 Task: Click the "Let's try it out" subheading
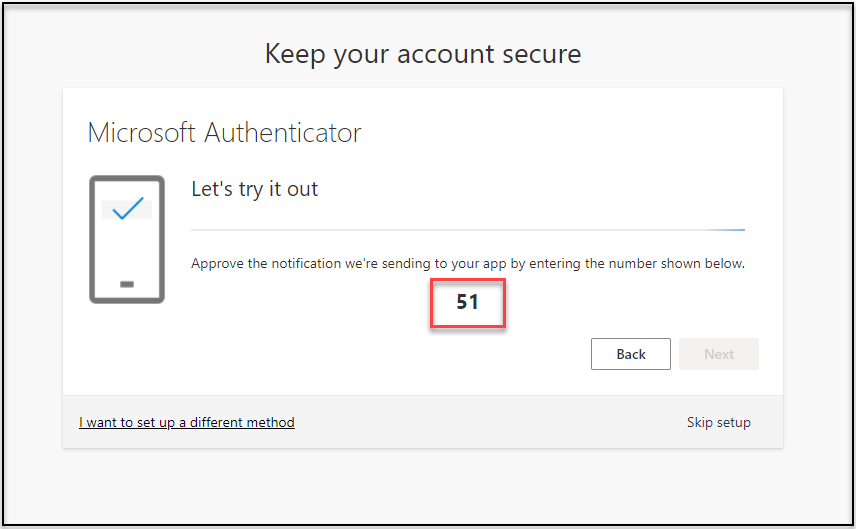254,188
